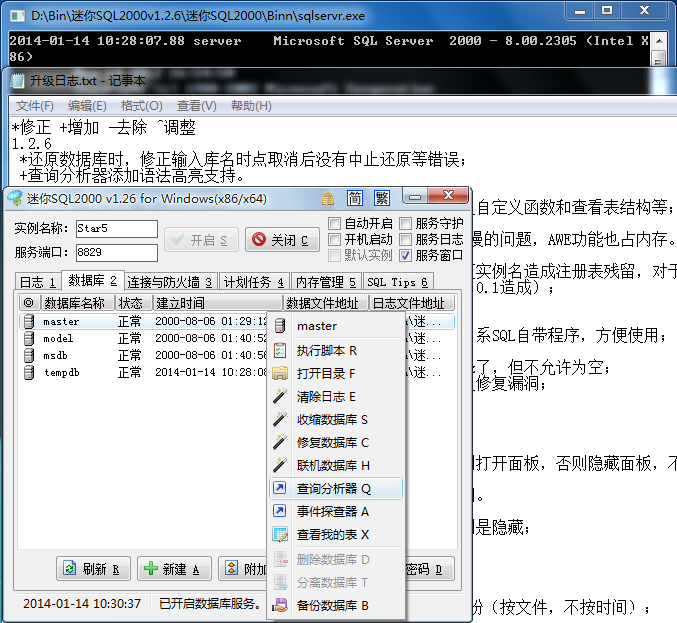Click the 关闭 C stop service button

tap(282, 240)
